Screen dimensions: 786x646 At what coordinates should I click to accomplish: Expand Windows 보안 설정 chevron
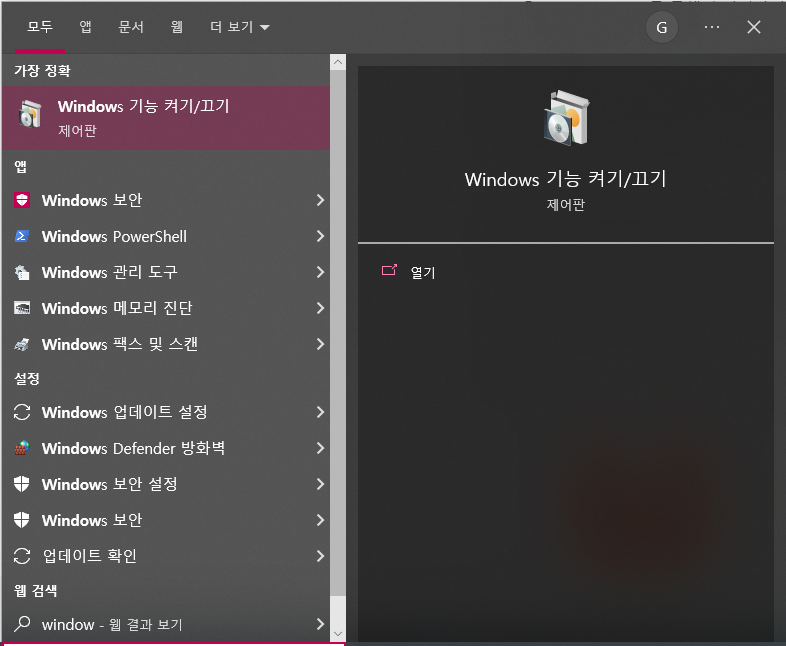(x=320, y=484)
